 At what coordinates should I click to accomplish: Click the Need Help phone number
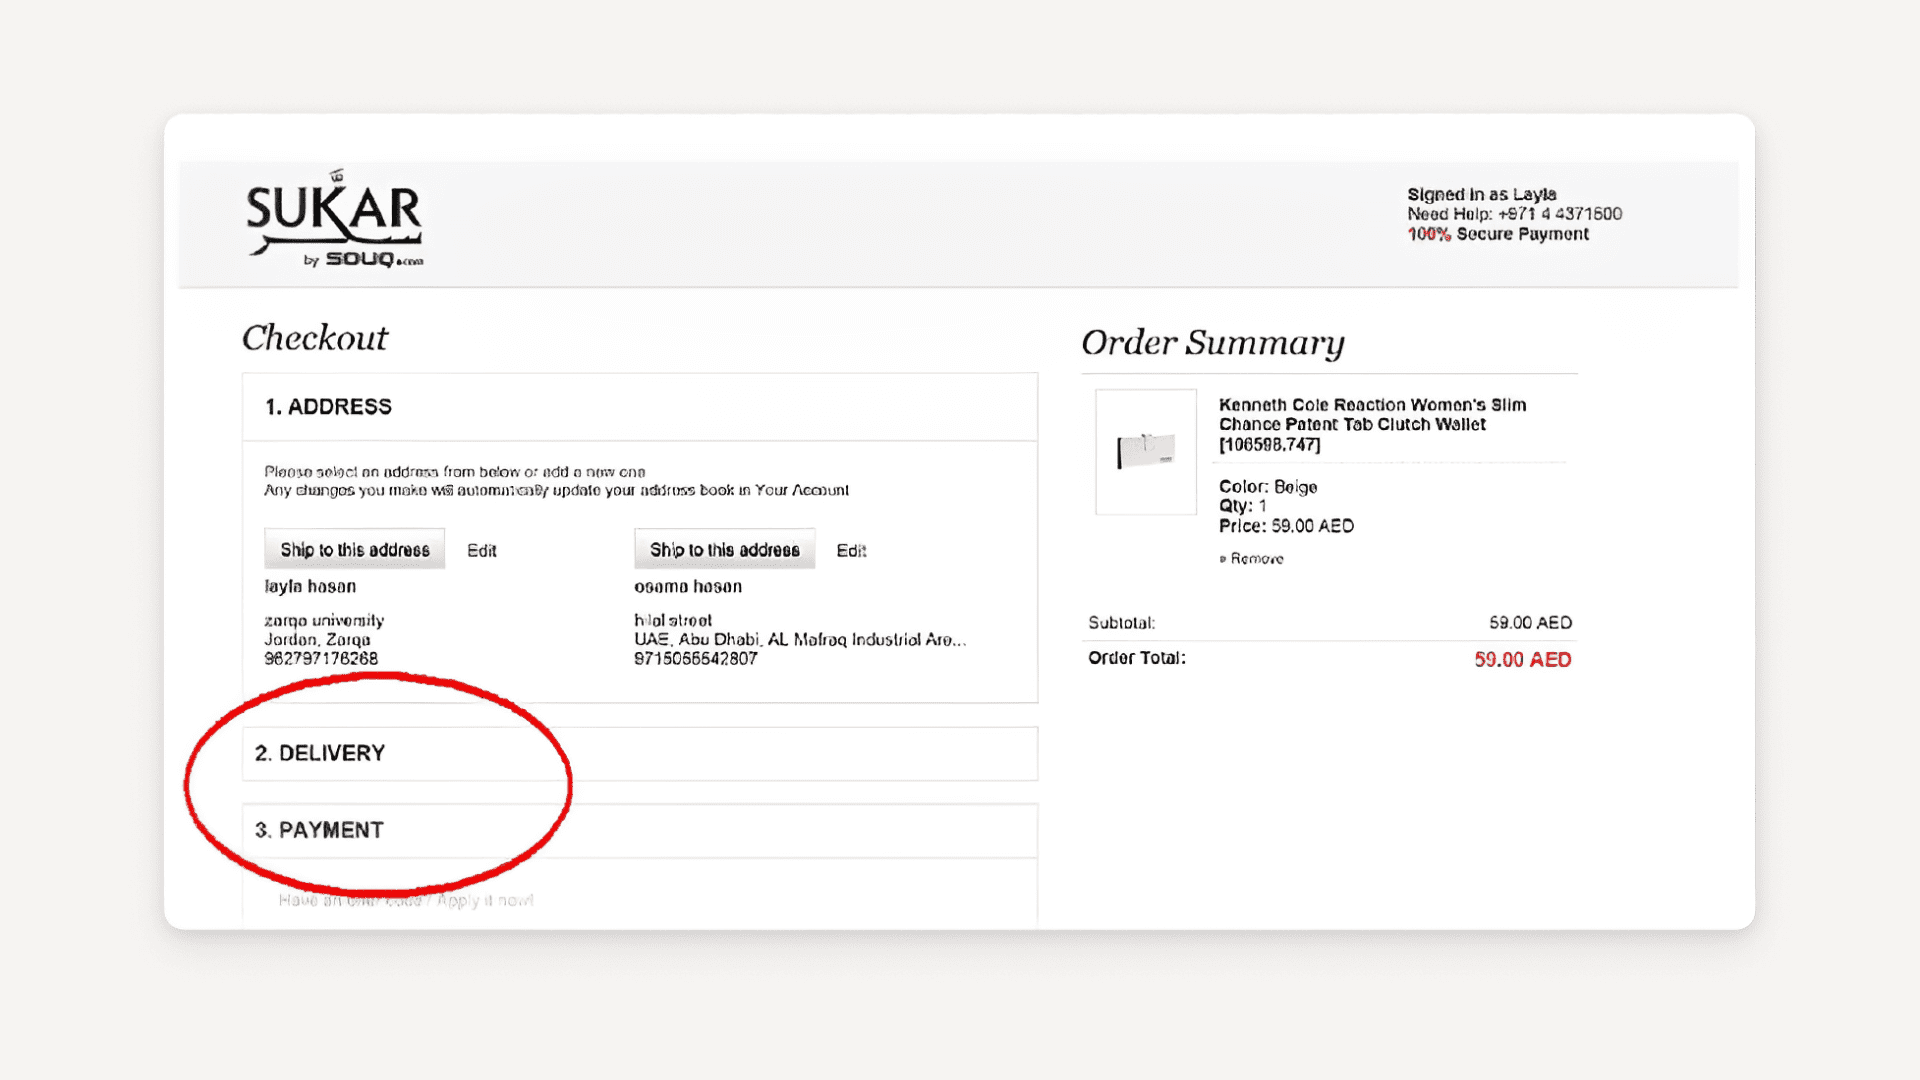tap(1559, 214)
